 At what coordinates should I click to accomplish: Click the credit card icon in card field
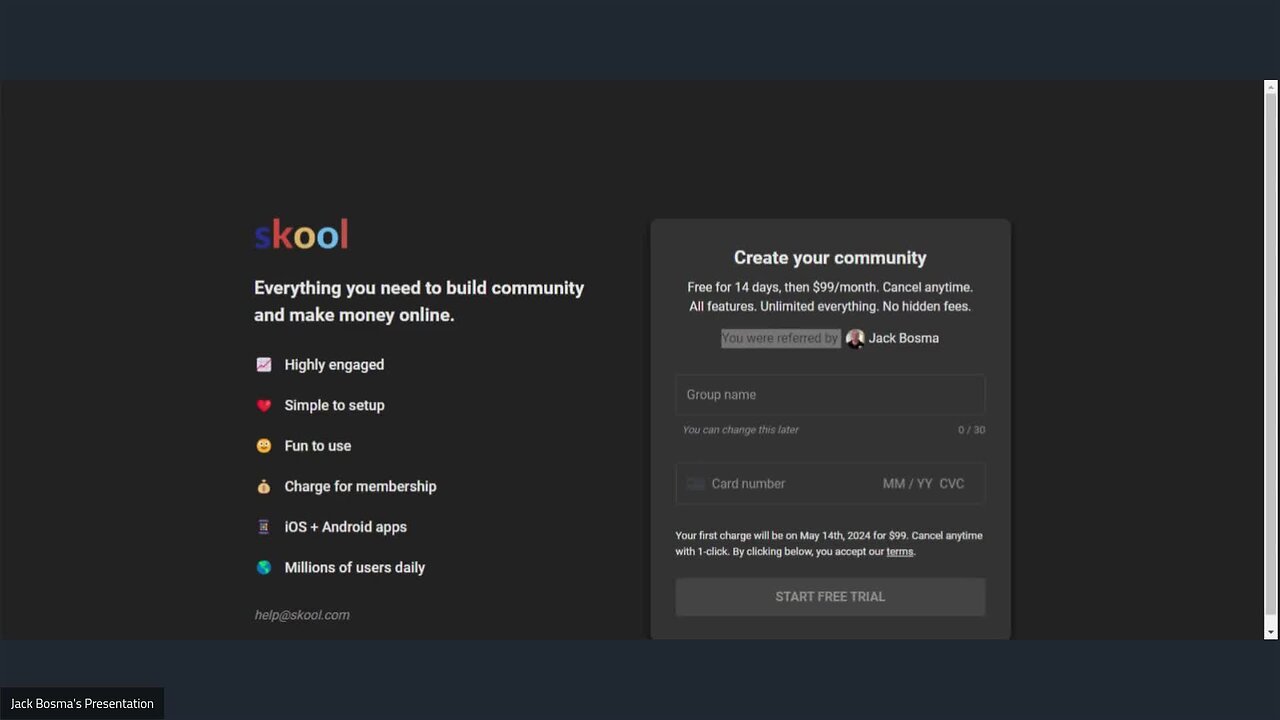coord(696,484)
